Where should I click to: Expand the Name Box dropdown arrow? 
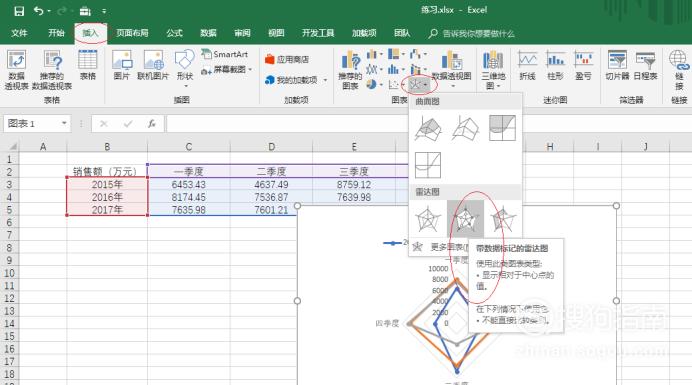[64, 124]
